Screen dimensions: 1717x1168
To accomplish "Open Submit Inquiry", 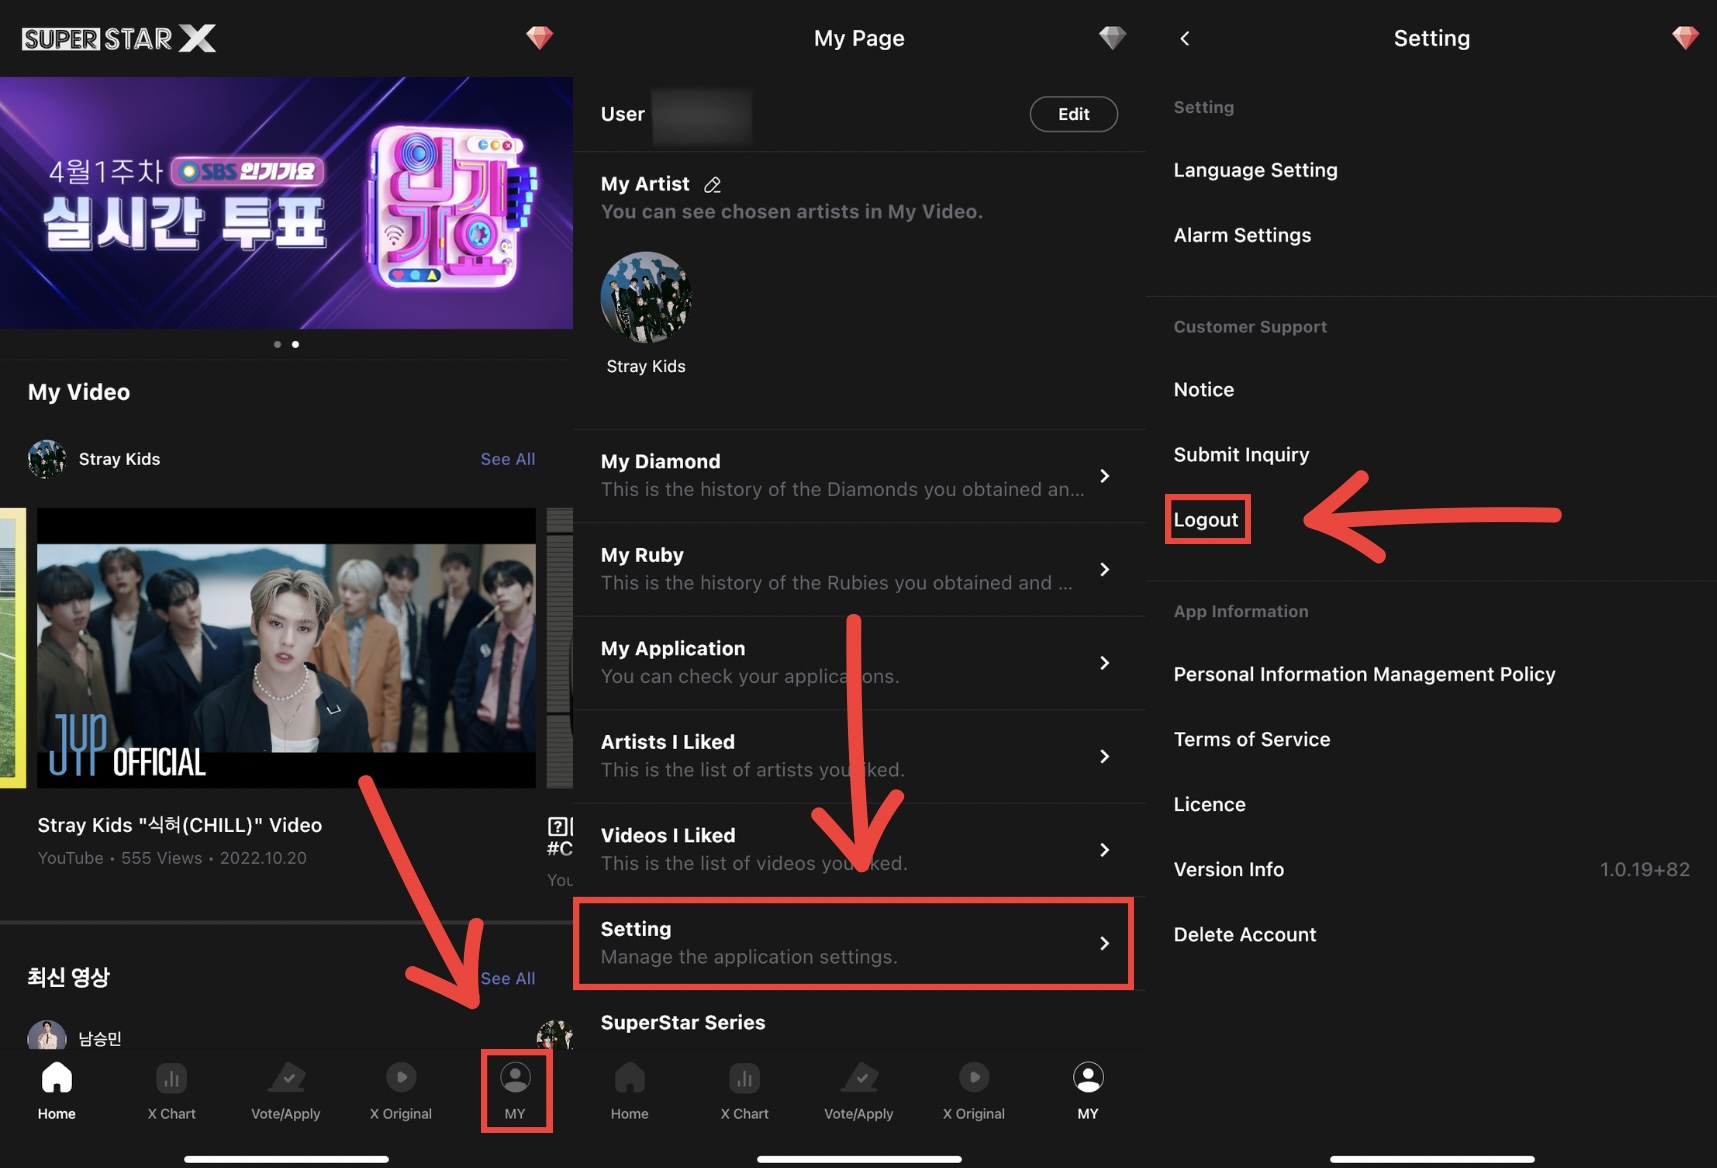I will pyautogui.click(x=1241, y=455).
